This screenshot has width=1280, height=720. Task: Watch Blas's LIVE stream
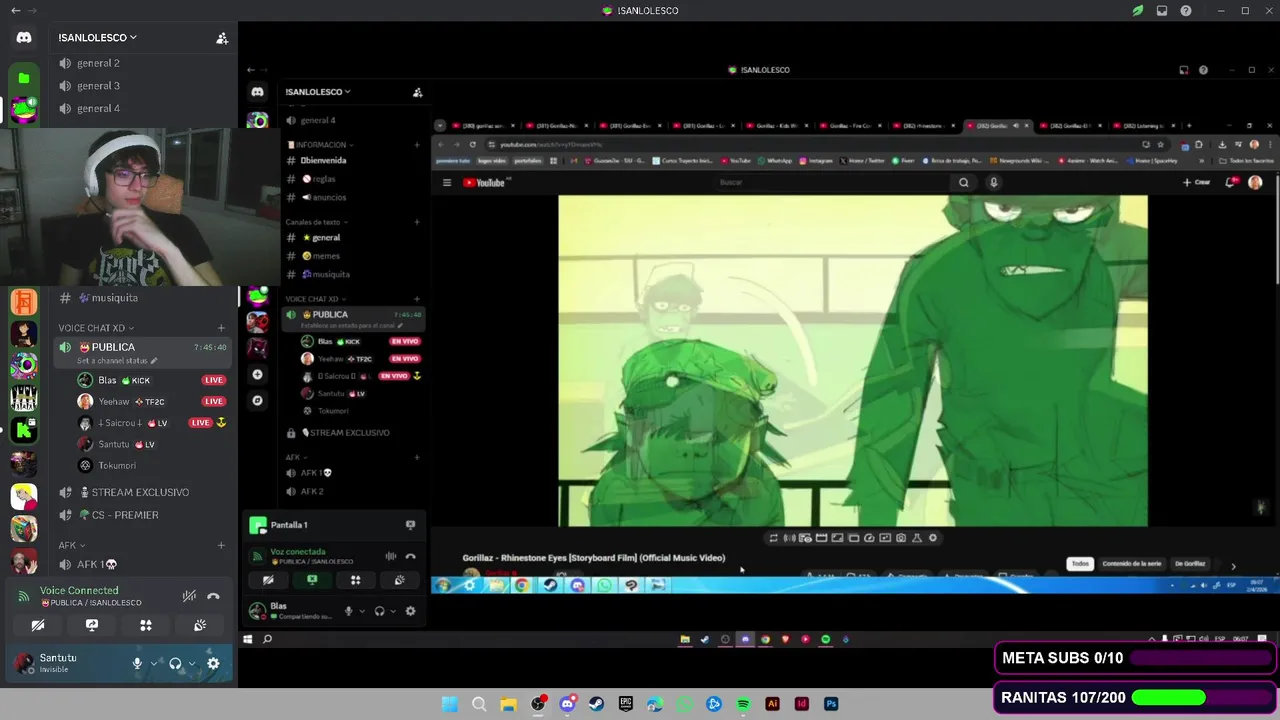click(x=213, y=380)
